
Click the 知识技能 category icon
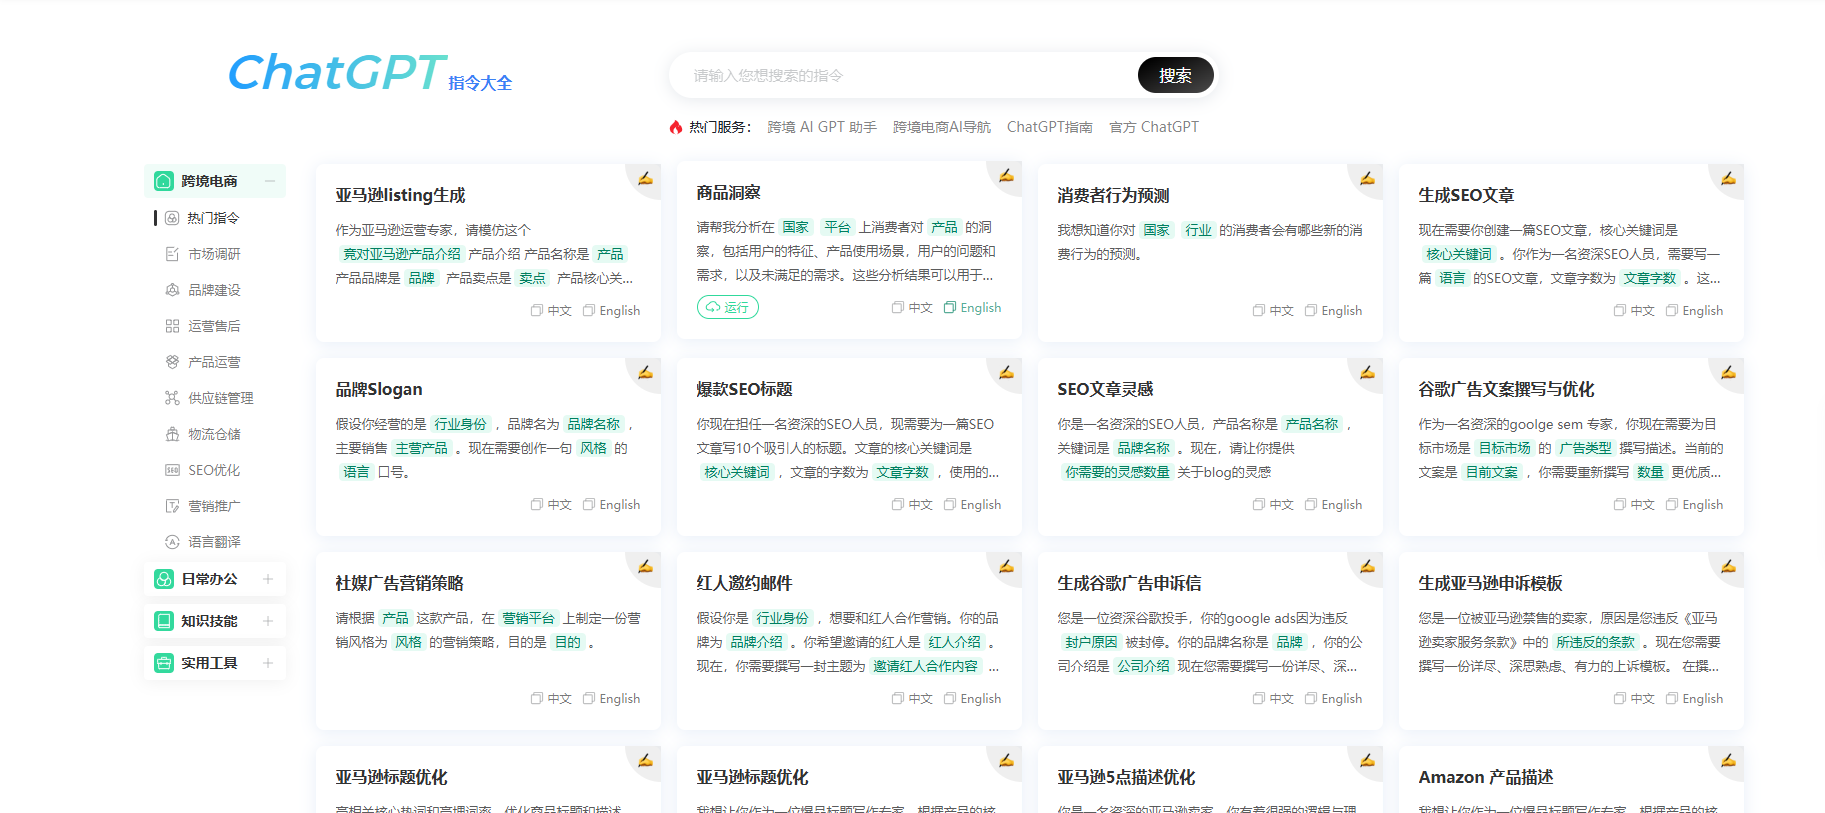pyautogui.click(x=164, y=621)
